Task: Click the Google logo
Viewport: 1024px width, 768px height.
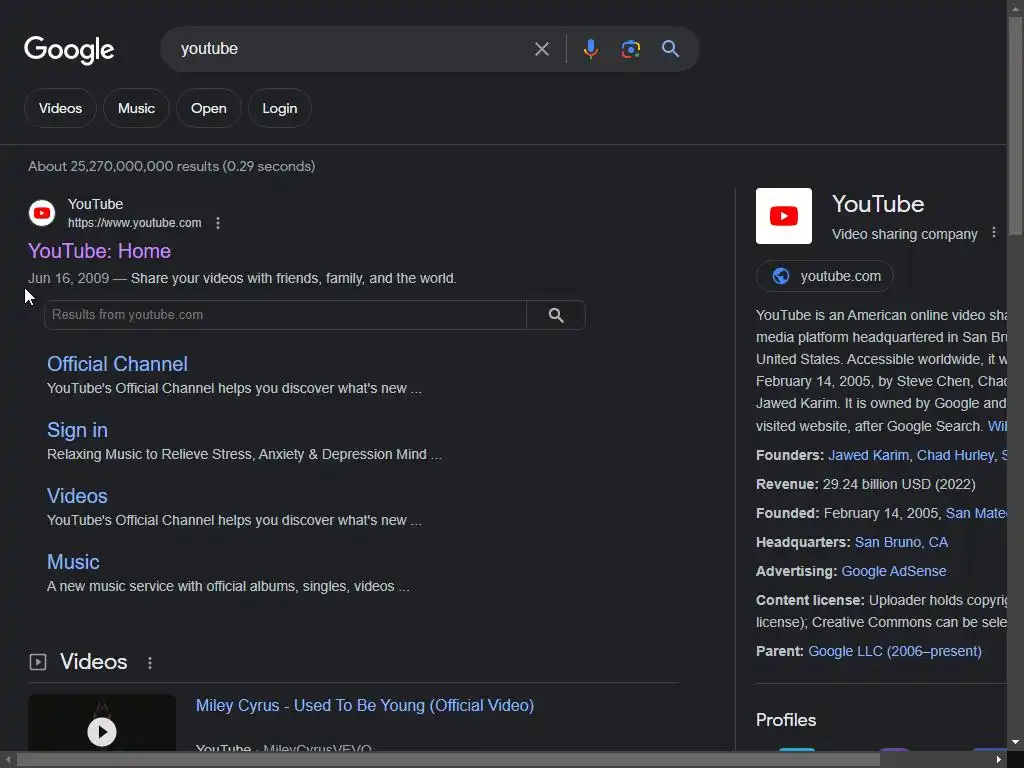Action: point(69,50)
